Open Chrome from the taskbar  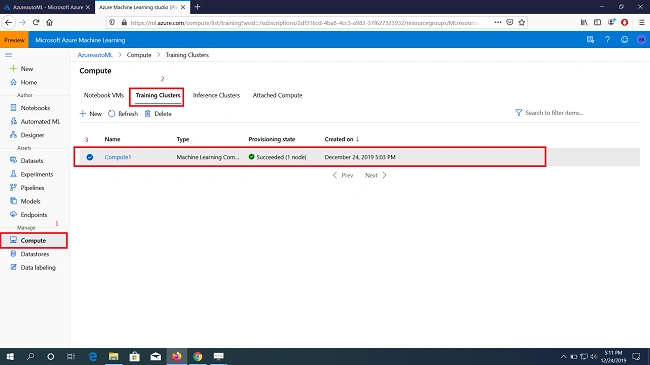pos(198,357)
